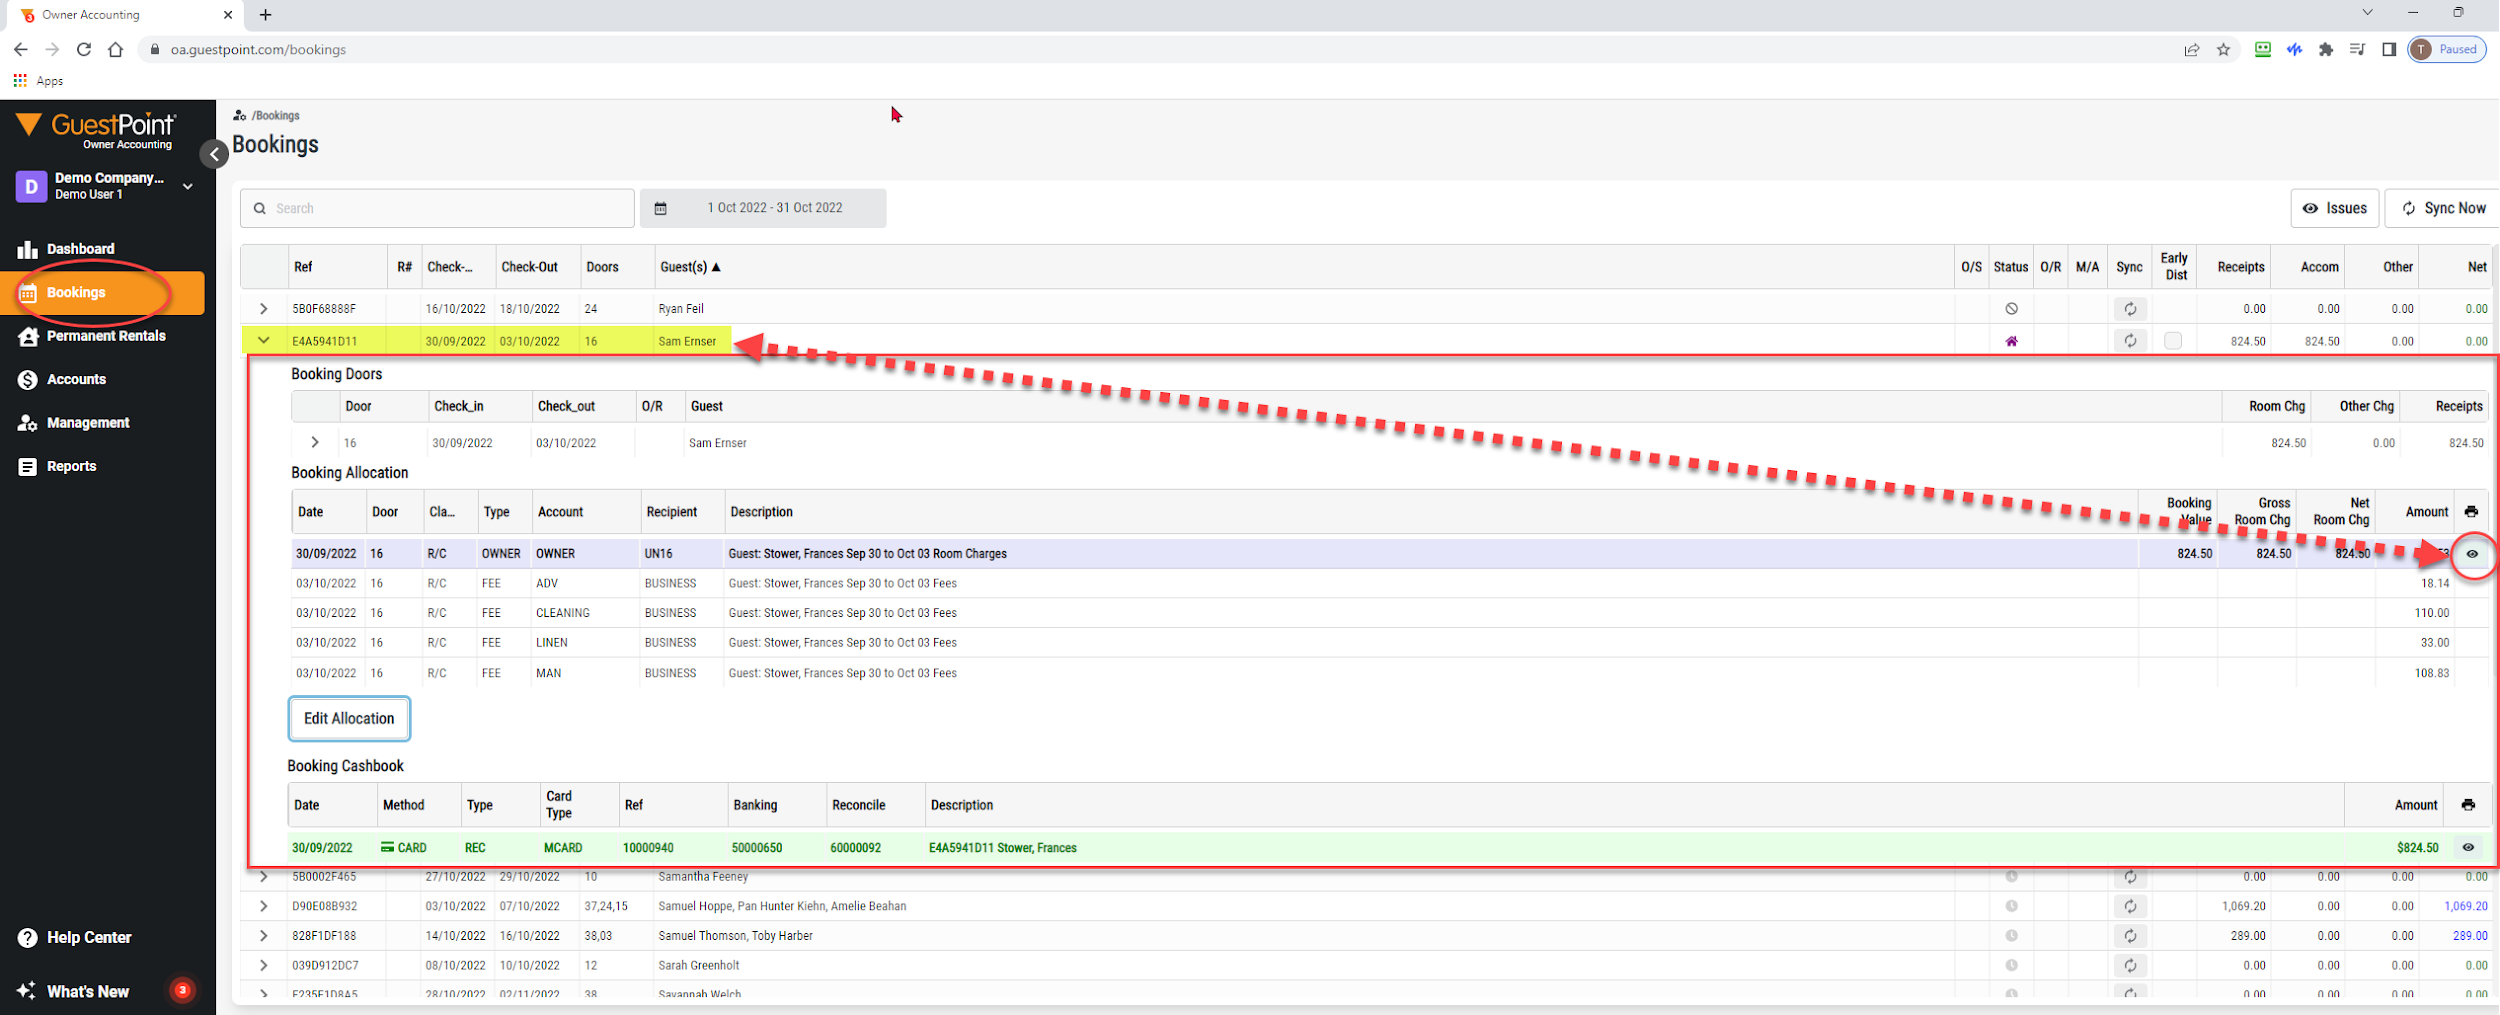Click the /Bookings breadcrumb
Screen dimensions: 2500x1015
point(275,116)
